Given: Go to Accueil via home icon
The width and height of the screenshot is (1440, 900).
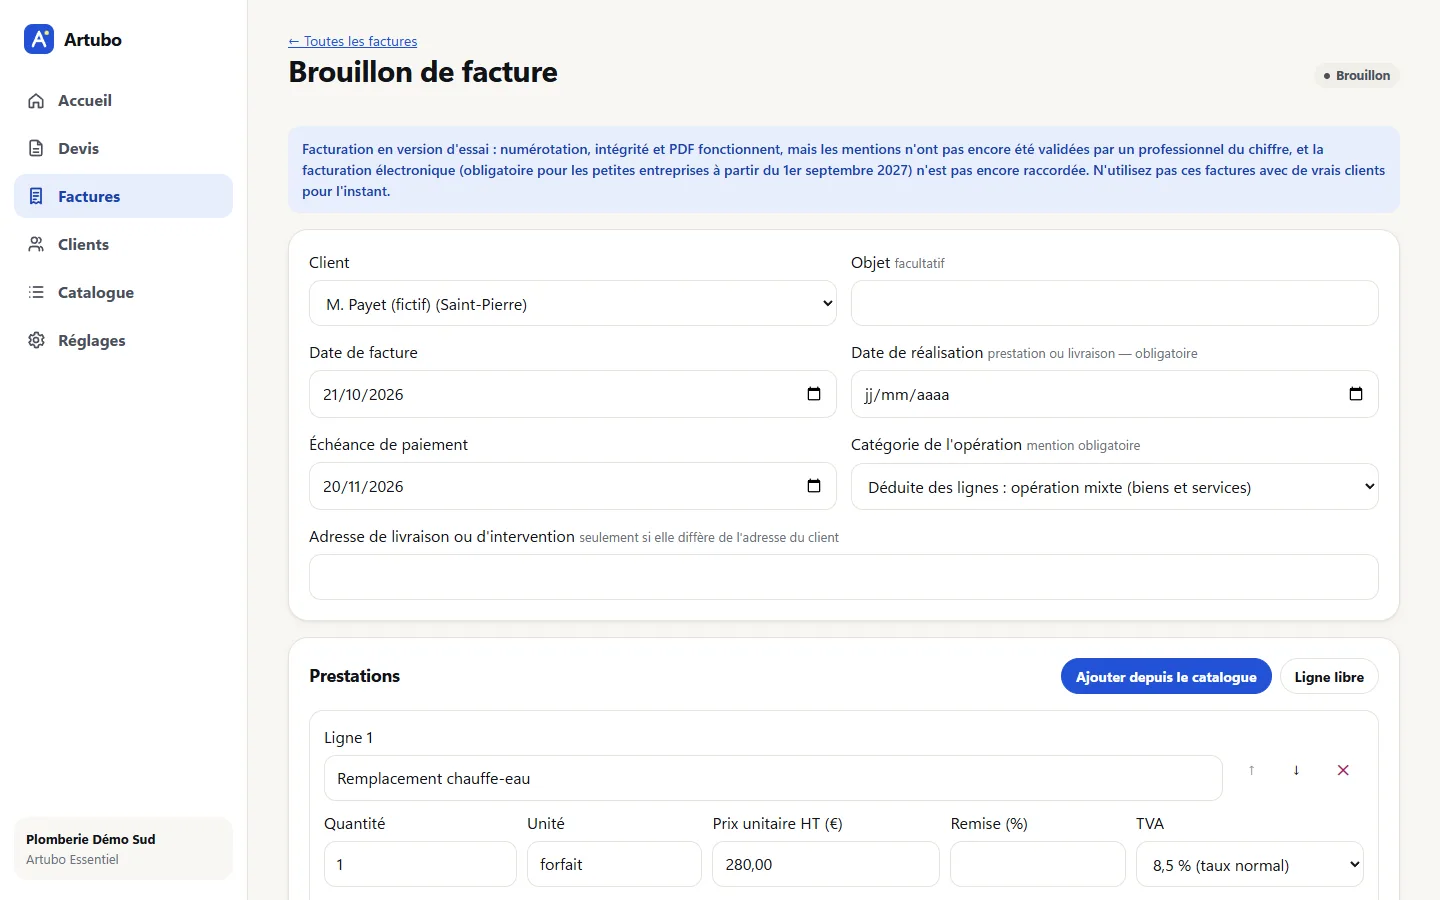Looking at the screenshot, I should (36, 101).
